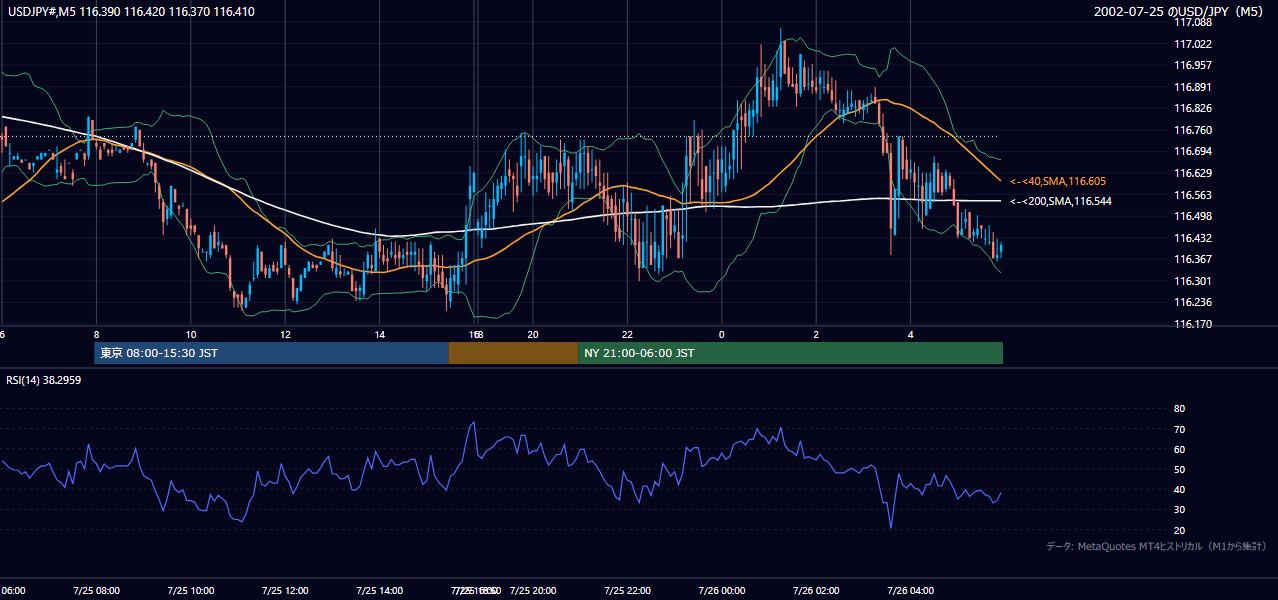Click bottom time label 7/25 14:00
Image resolution: width=1278 pixels, height=600 pixels.
click(x=379, y=590)
